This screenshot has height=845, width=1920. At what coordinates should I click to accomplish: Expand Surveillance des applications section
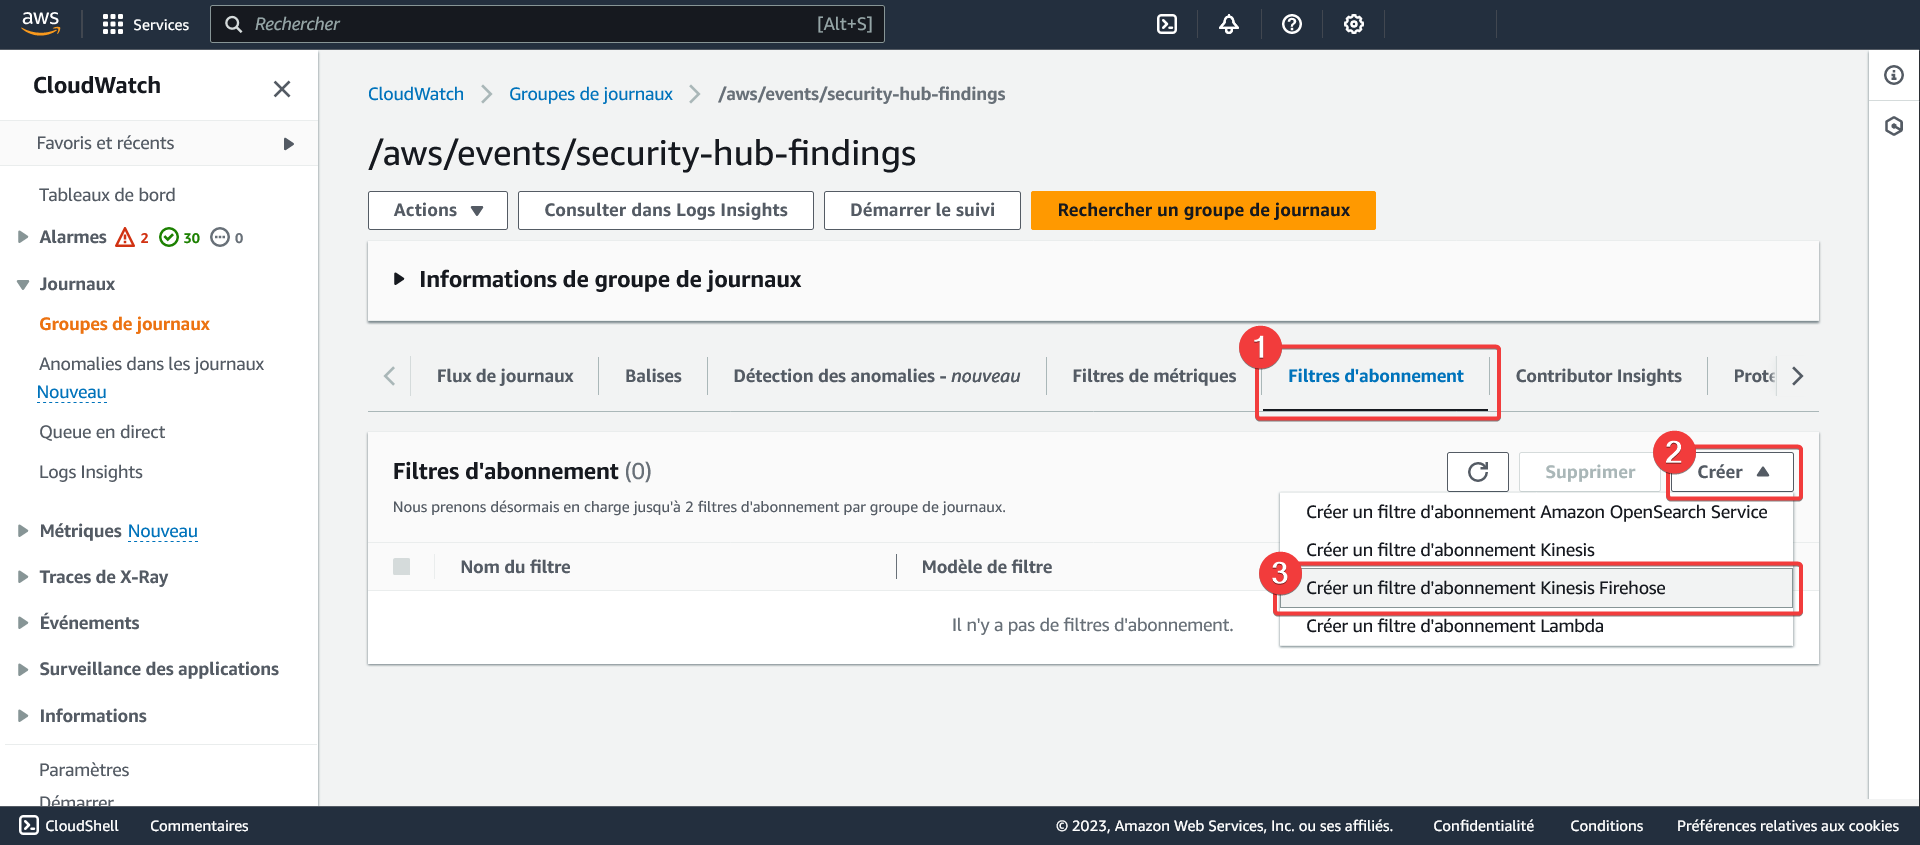click(23, 669)
